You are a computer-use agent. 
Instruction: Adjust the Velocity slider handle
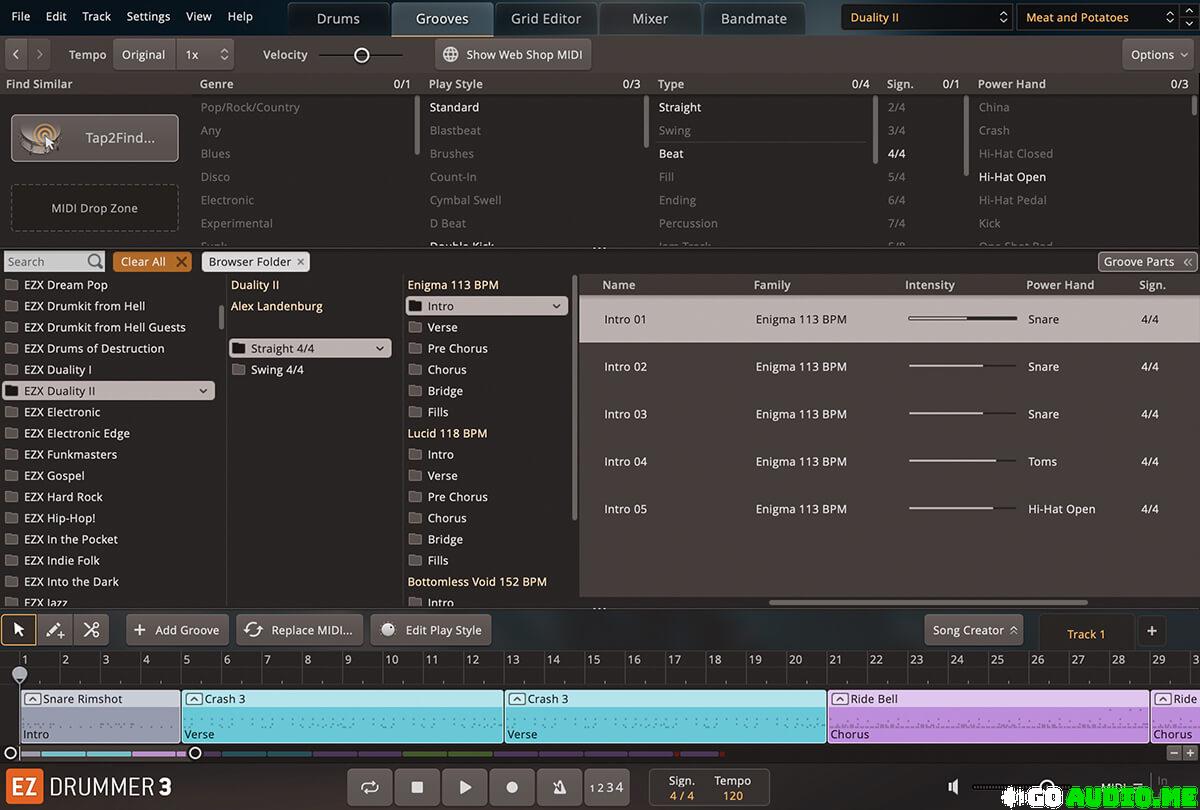[x=362, y=55]
